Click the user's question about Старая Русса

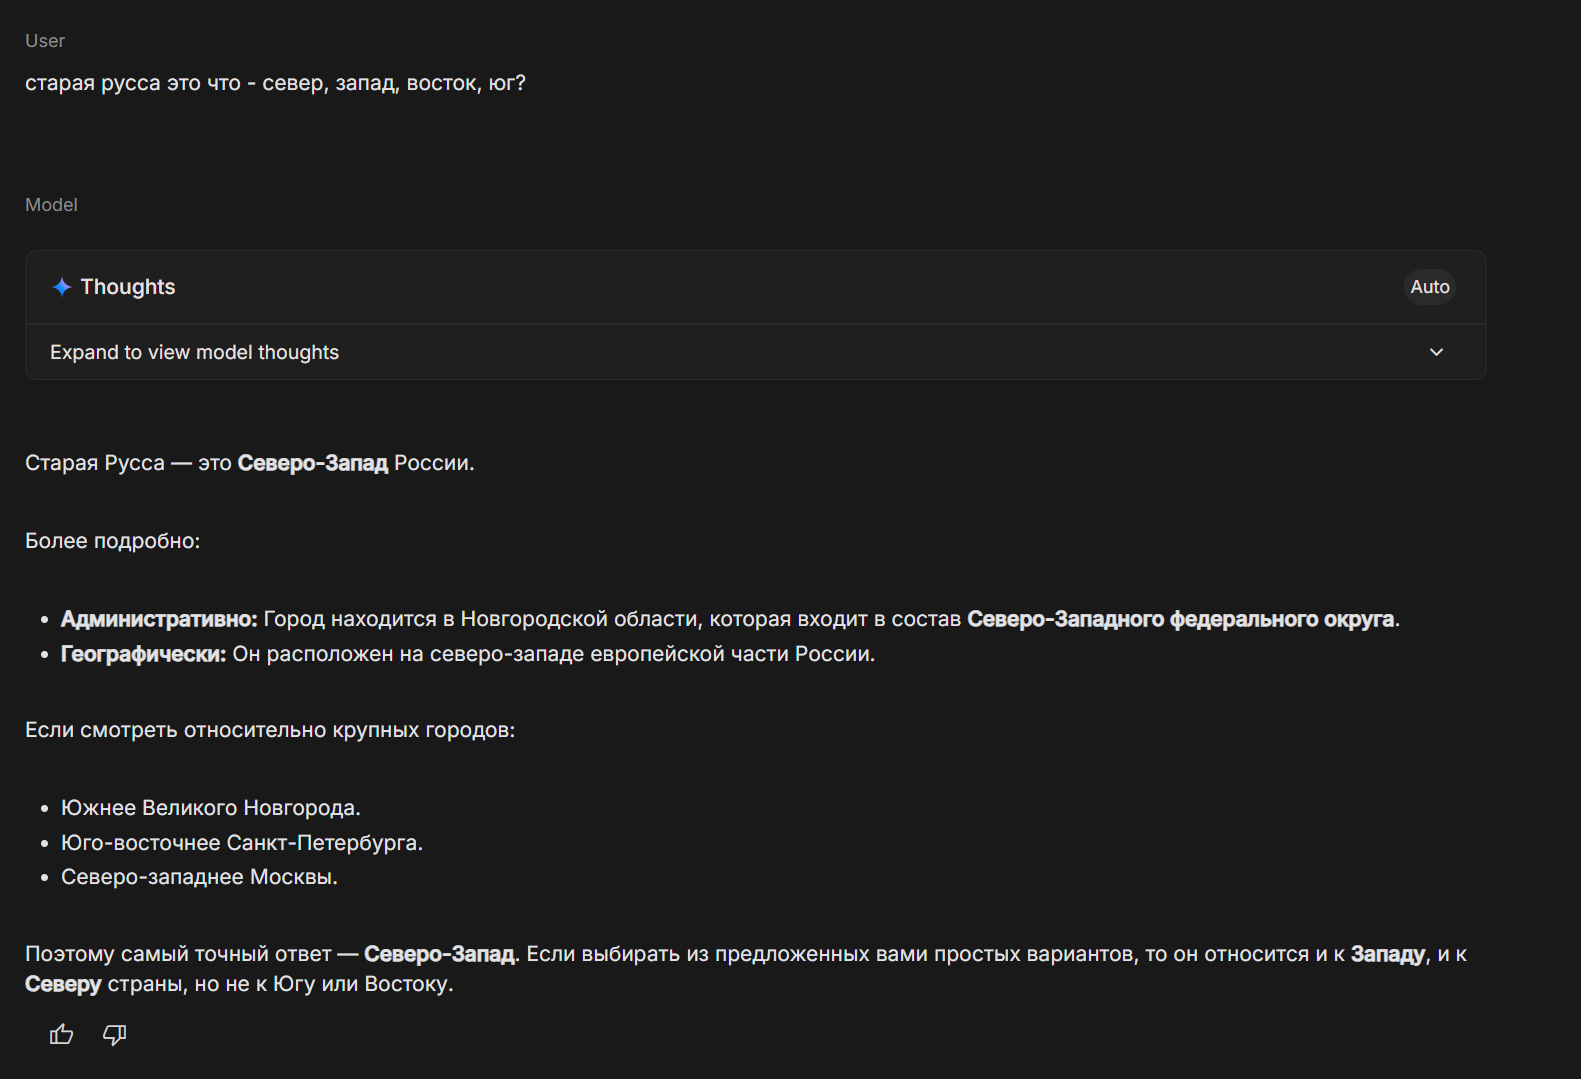[275, 83]
